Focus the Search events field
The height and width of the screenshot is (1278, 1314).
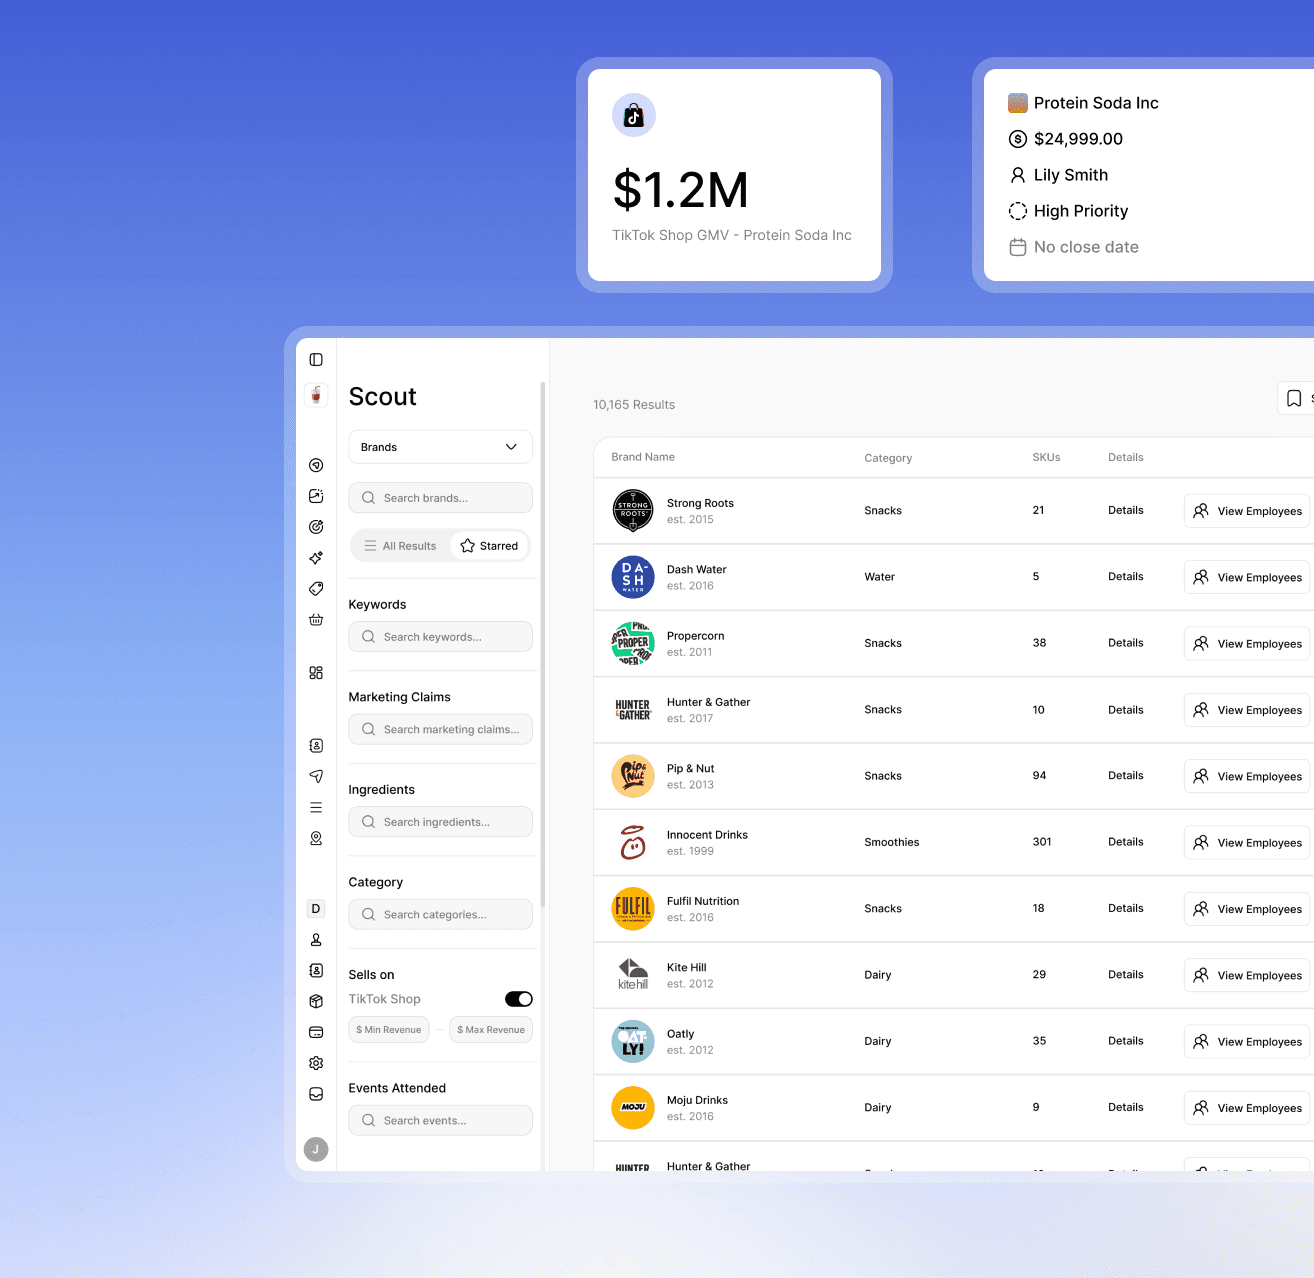(x=440, y=1121)
